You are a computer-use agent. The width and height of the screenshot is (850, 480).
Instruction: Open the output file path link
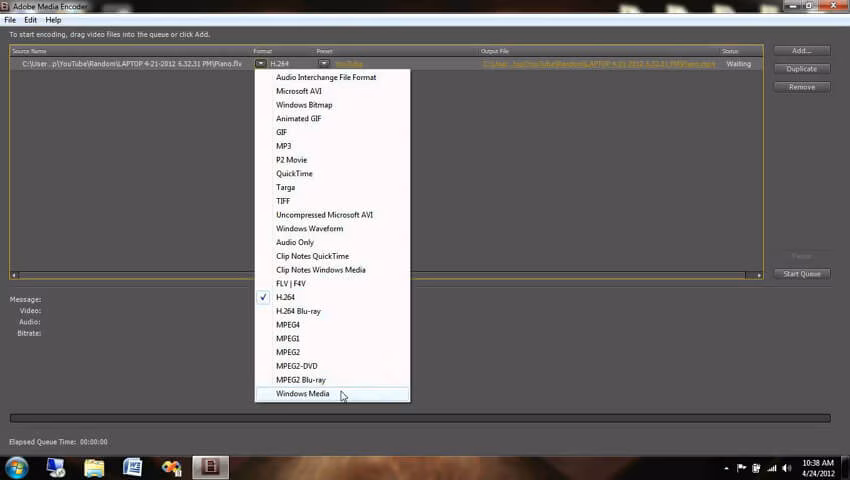(599, 64)
